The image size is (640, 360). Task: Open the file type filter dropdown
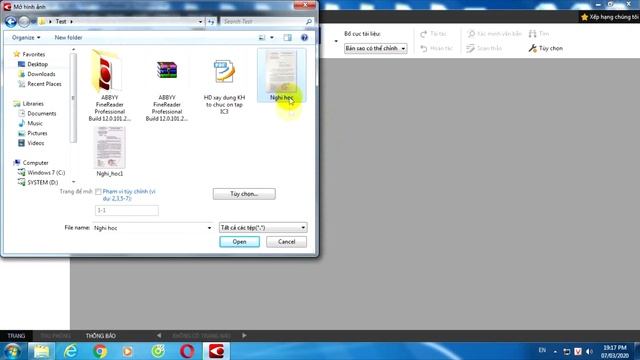(263, 228)
